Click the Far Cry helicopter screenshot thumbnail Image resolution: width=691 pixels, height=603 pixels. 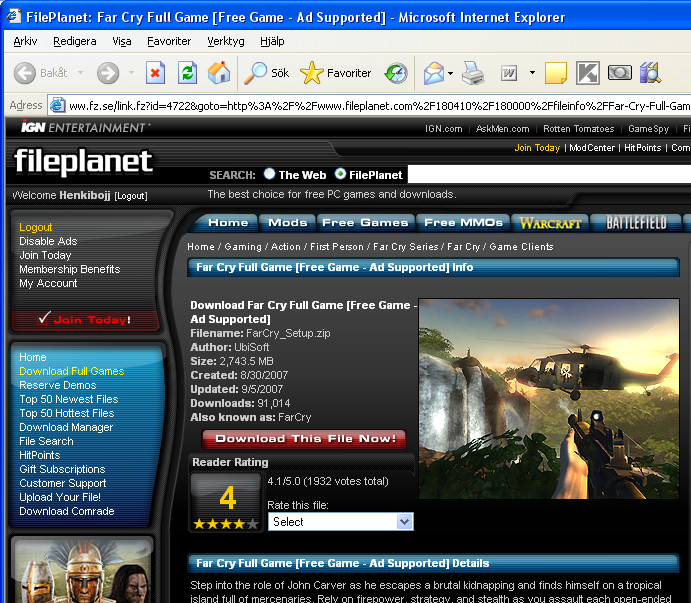[549, 399]
